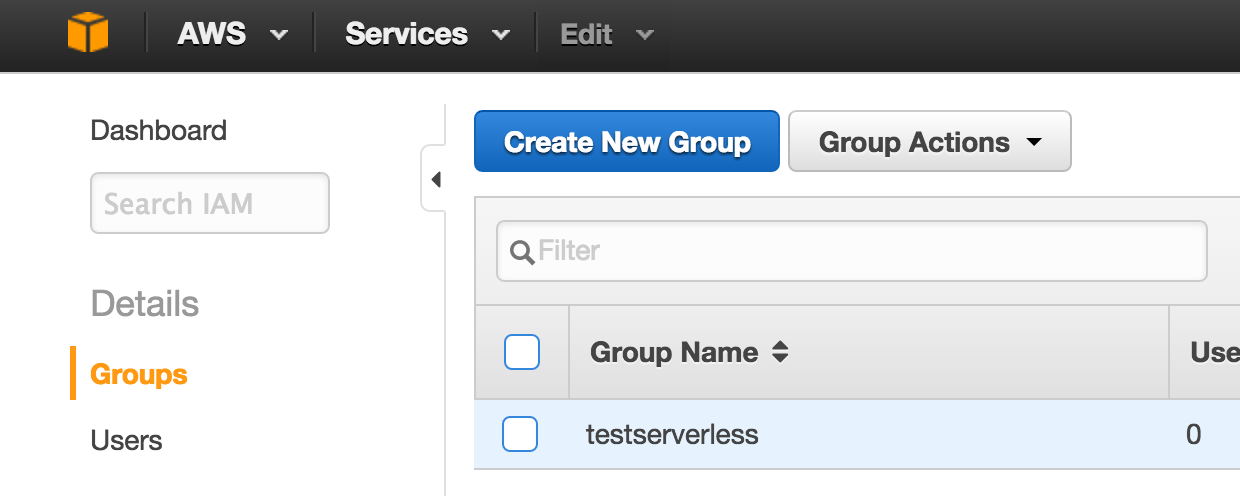Click the chevron beside the Edit menu

[x=645, y=35]
